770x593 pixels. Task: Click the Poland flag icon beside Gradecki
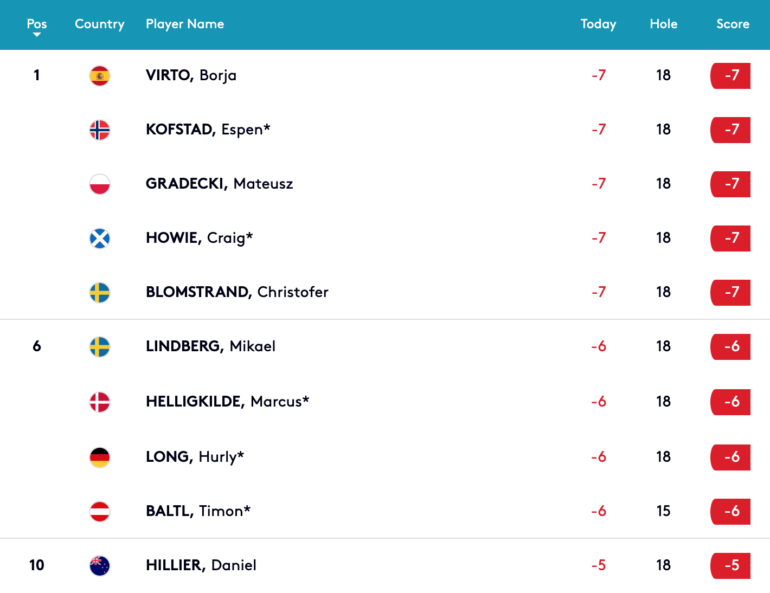point(100,184)
